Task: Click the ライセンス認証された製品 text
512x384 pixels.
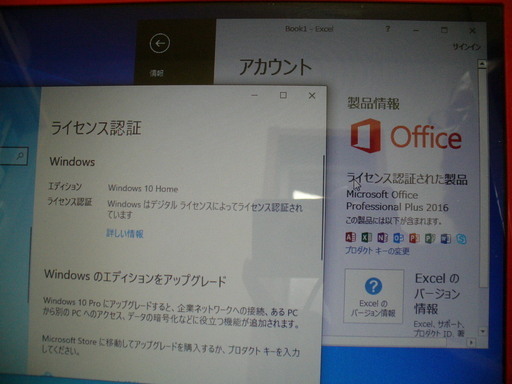Action: click(407, 178)
